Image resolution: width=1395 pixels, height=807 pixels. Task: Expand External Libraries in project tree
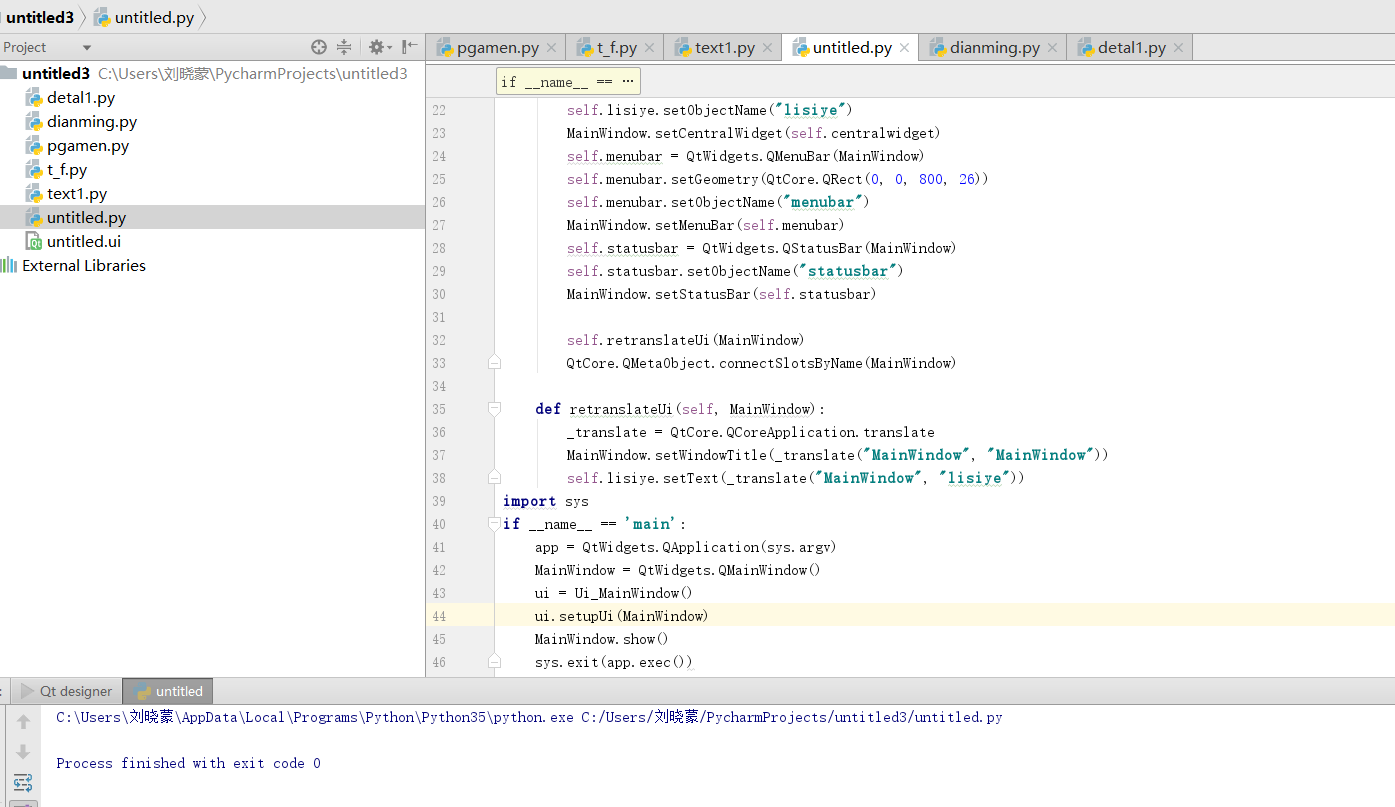coord(84,266)
